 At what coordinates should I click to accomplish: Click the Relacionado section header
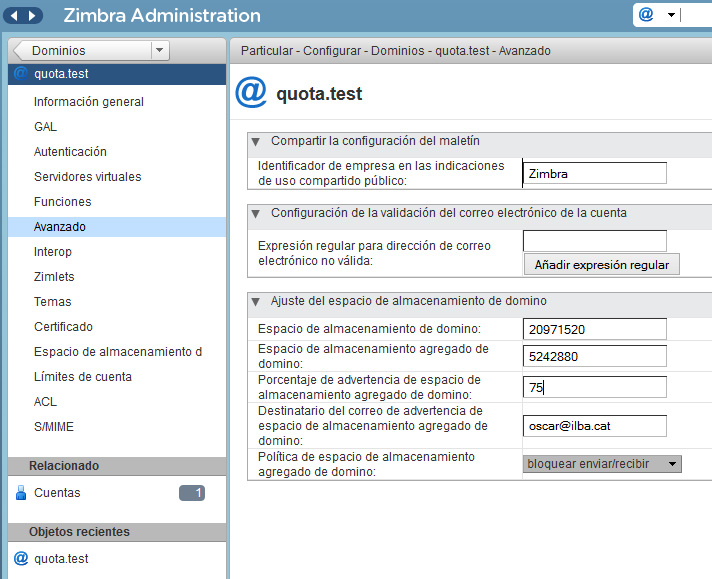117,466
